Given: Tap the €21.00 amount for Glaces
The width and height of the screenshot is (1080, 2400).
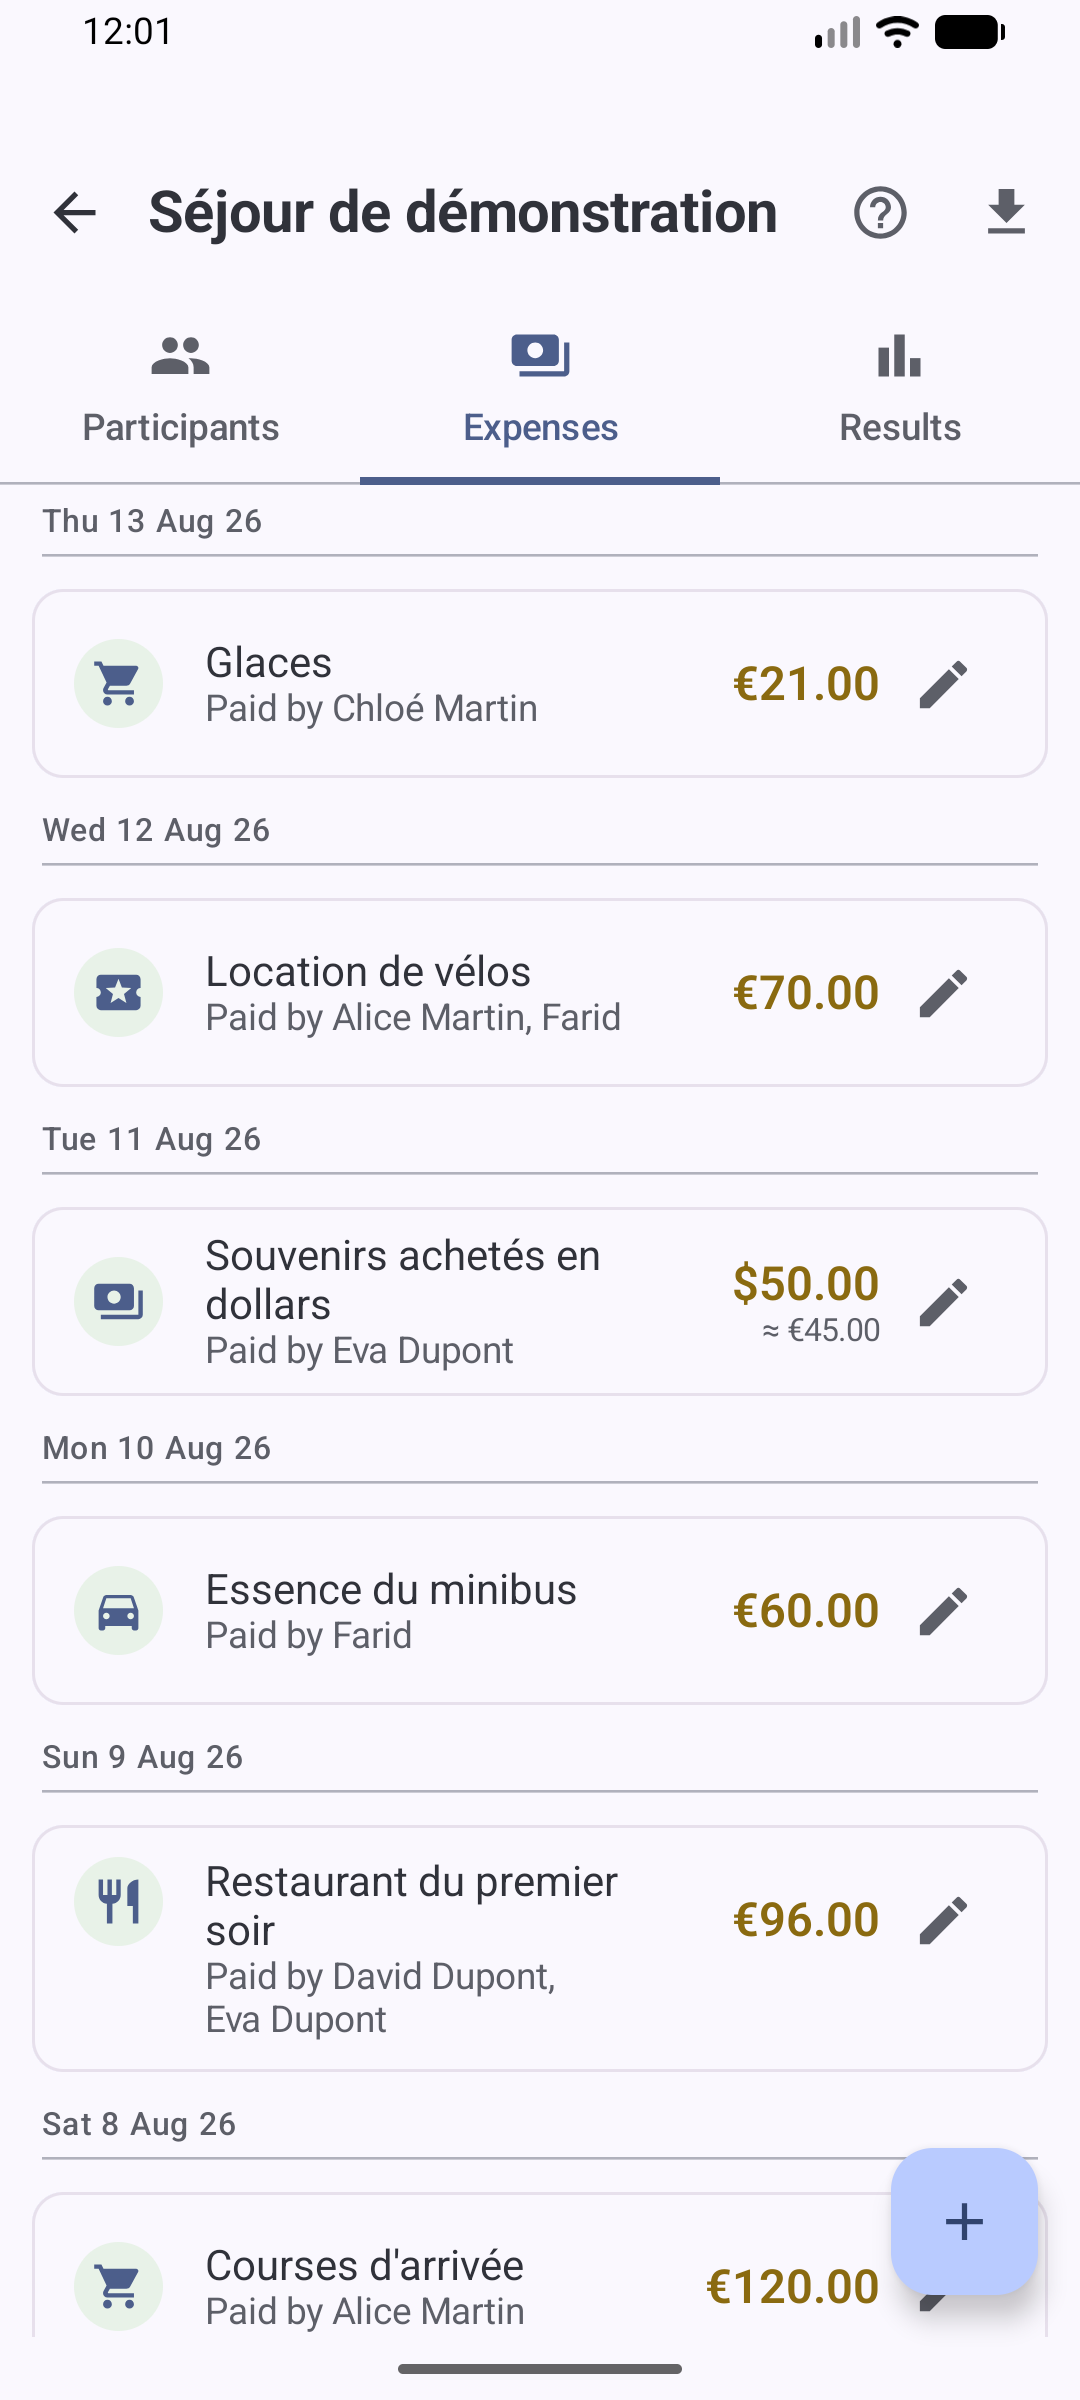Looking at the screenshot, I should (x=806, y=684).
